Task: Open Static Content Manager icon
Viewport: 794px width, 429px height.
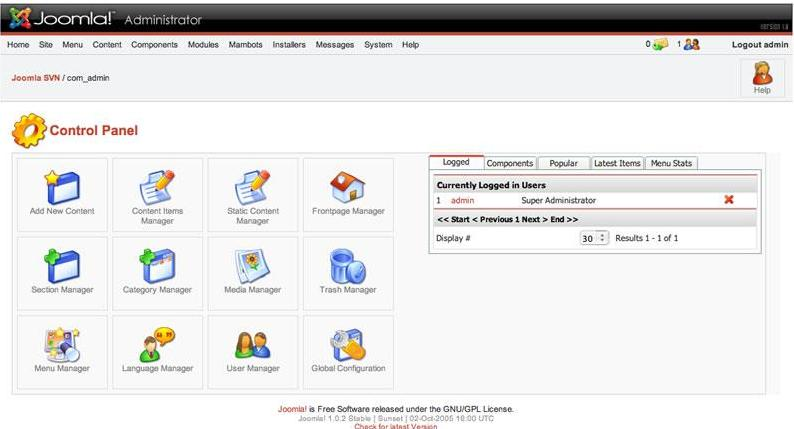Action: 253,188
